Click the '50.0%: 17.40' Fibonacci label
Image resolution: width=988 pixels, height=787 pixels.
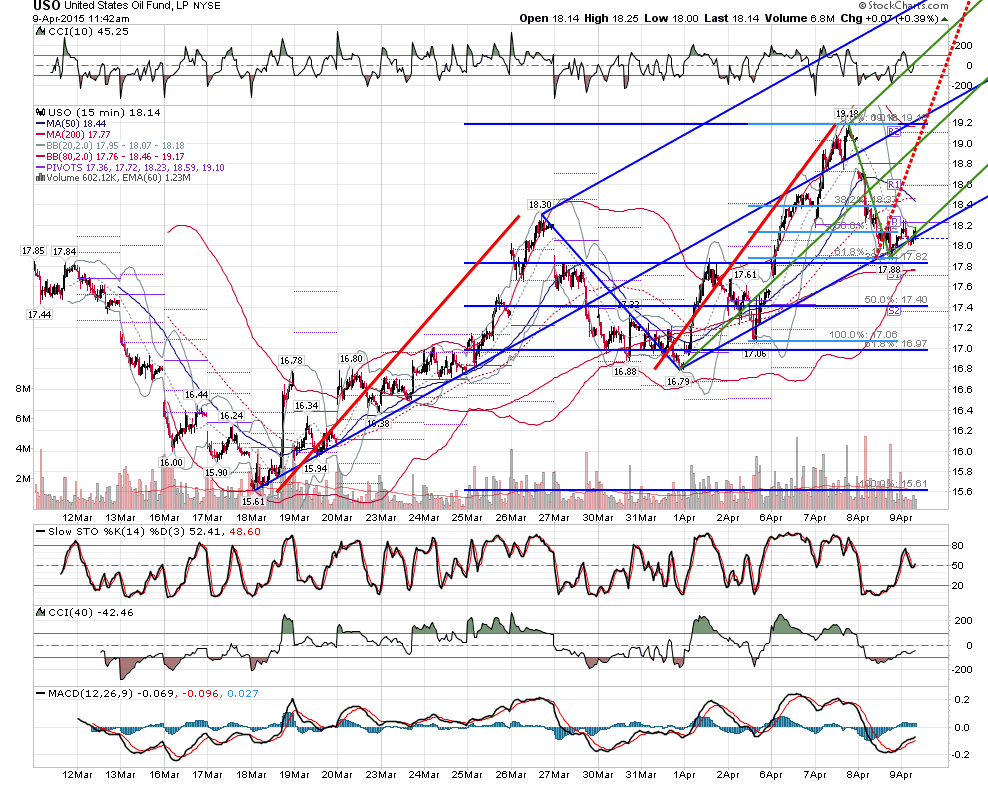click(895, 300)
